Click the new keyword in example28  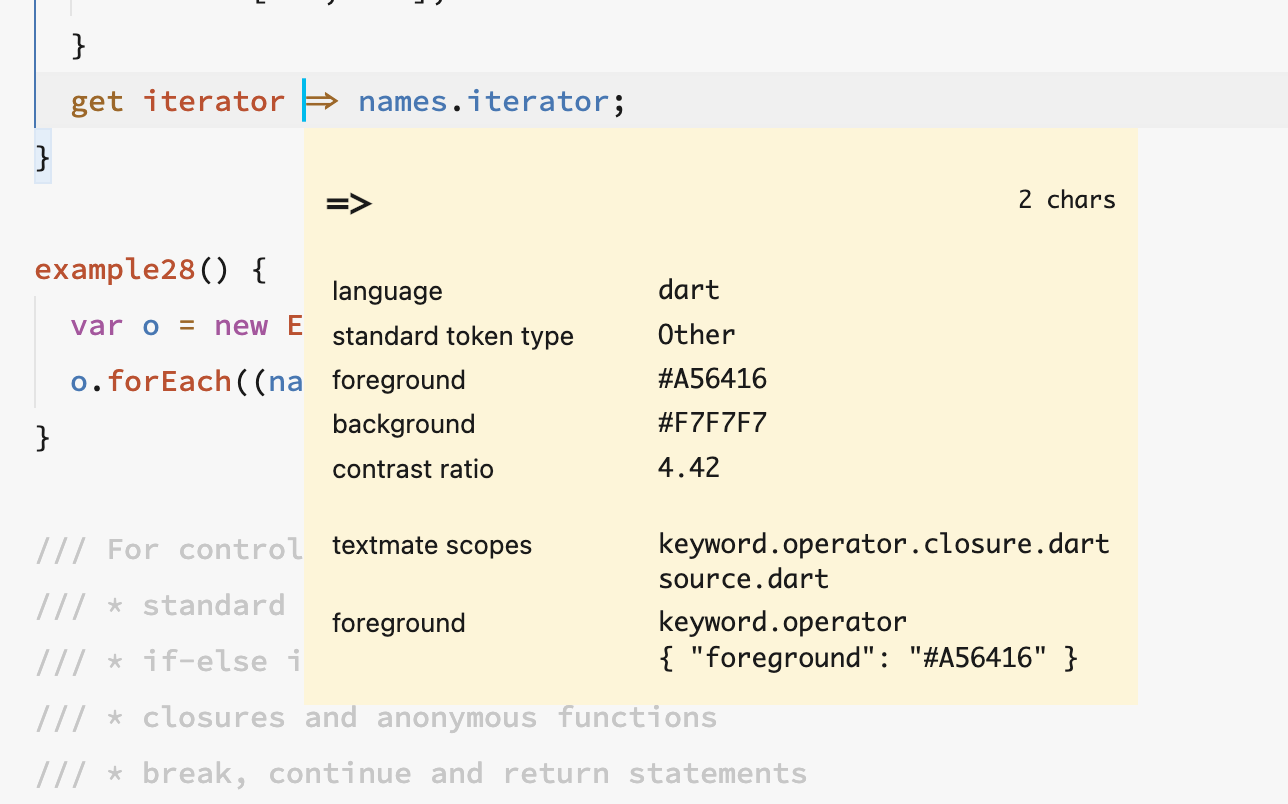coord(240,325)
